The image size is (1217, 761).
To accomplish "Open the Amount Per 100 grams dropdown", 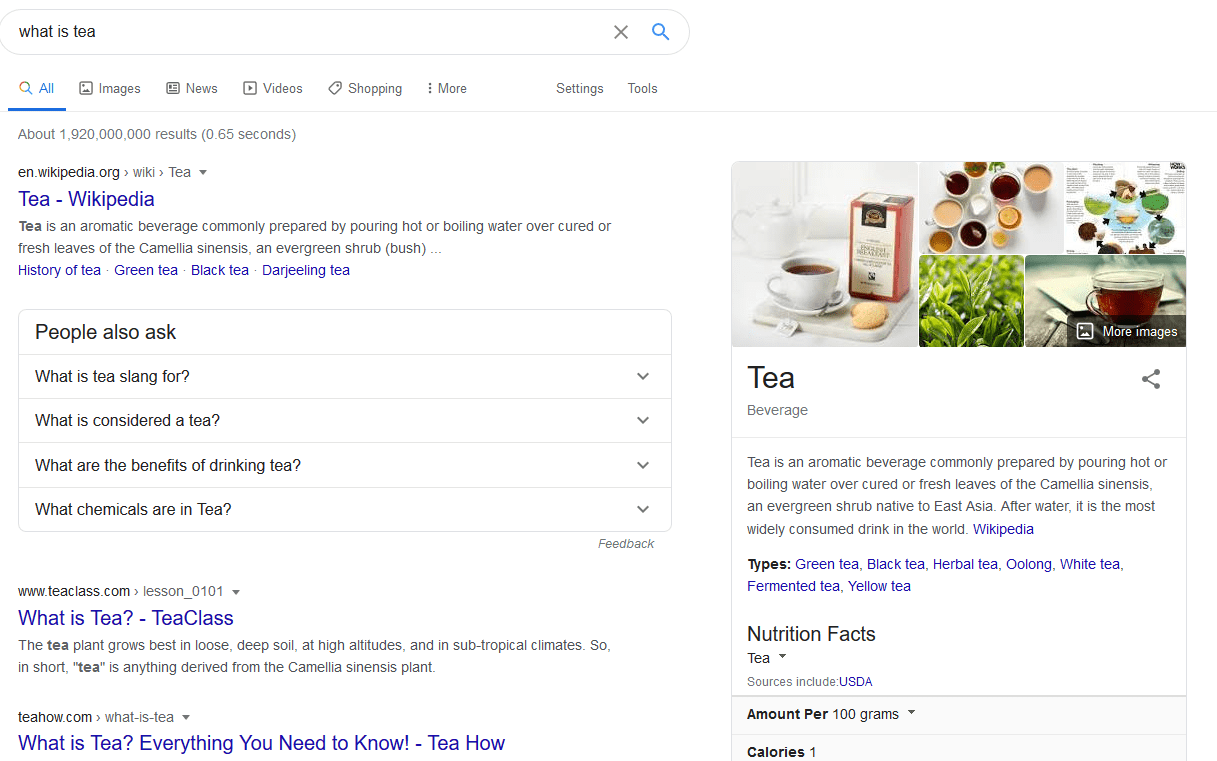I will (x=831, y=714).
